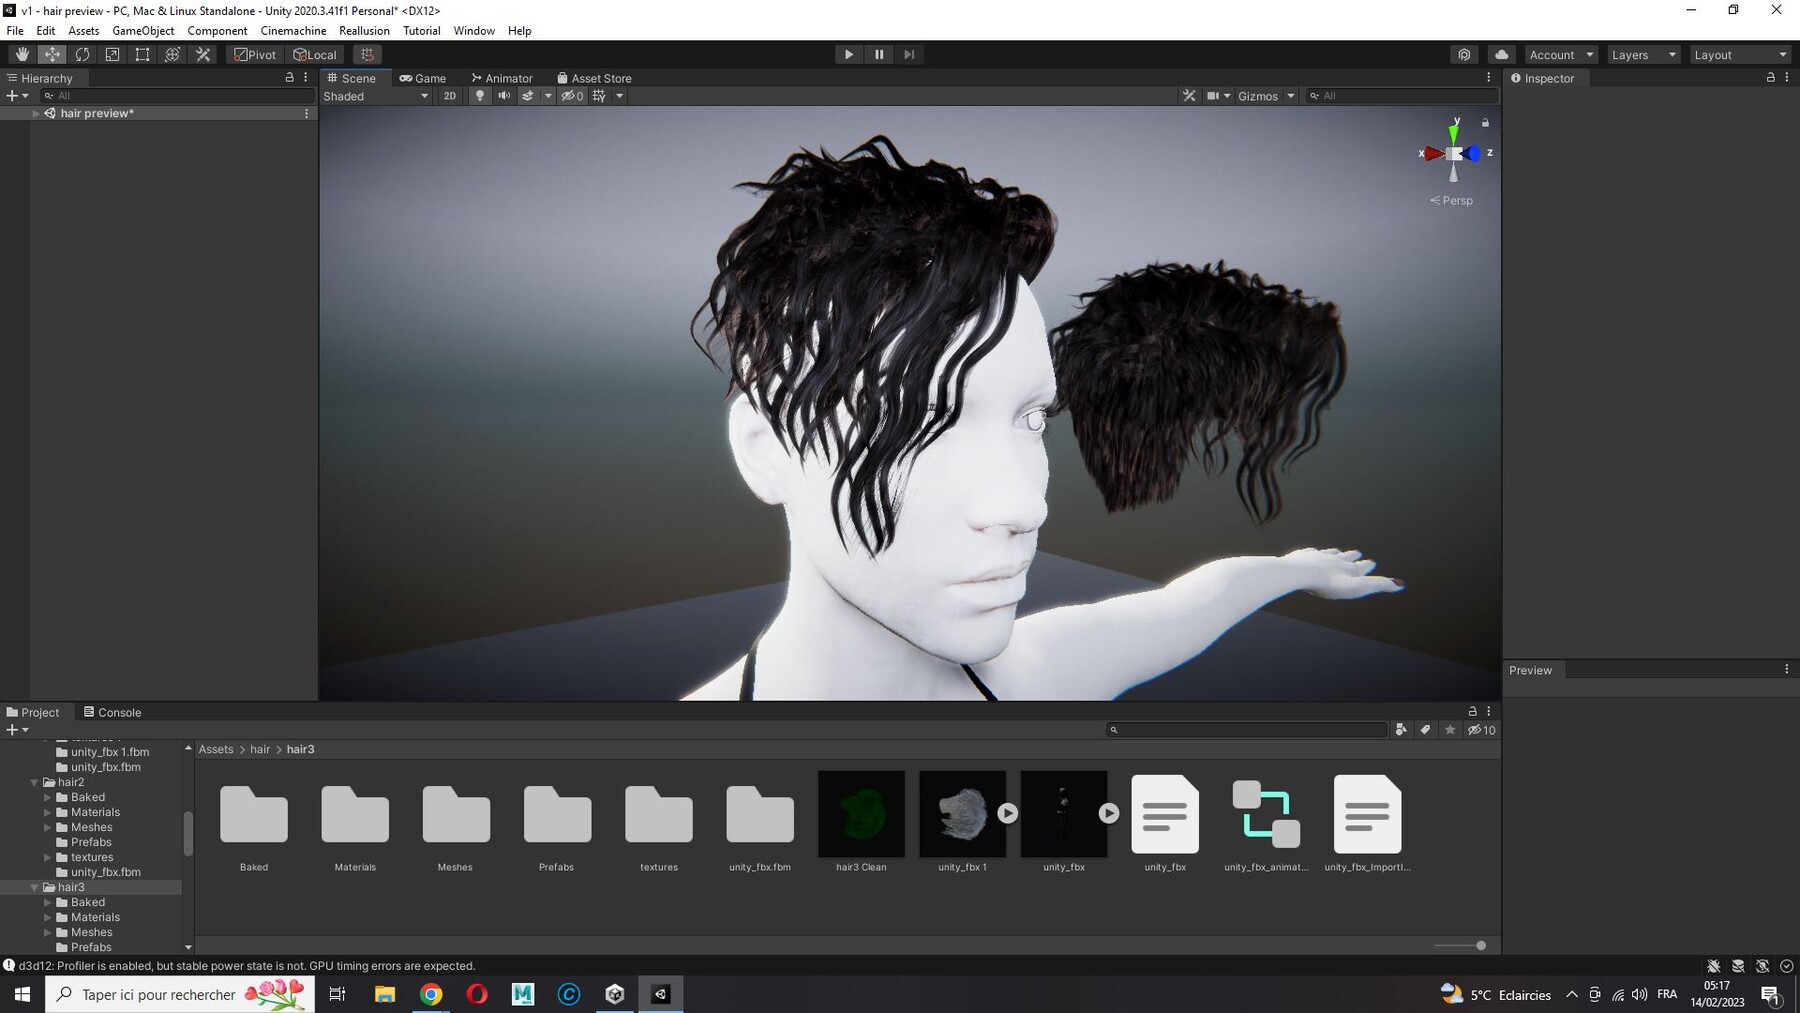1800x1013 pixels.
Task: Toggle scene grid visibility
Action: pyautogui.click(x=599, y=96)
